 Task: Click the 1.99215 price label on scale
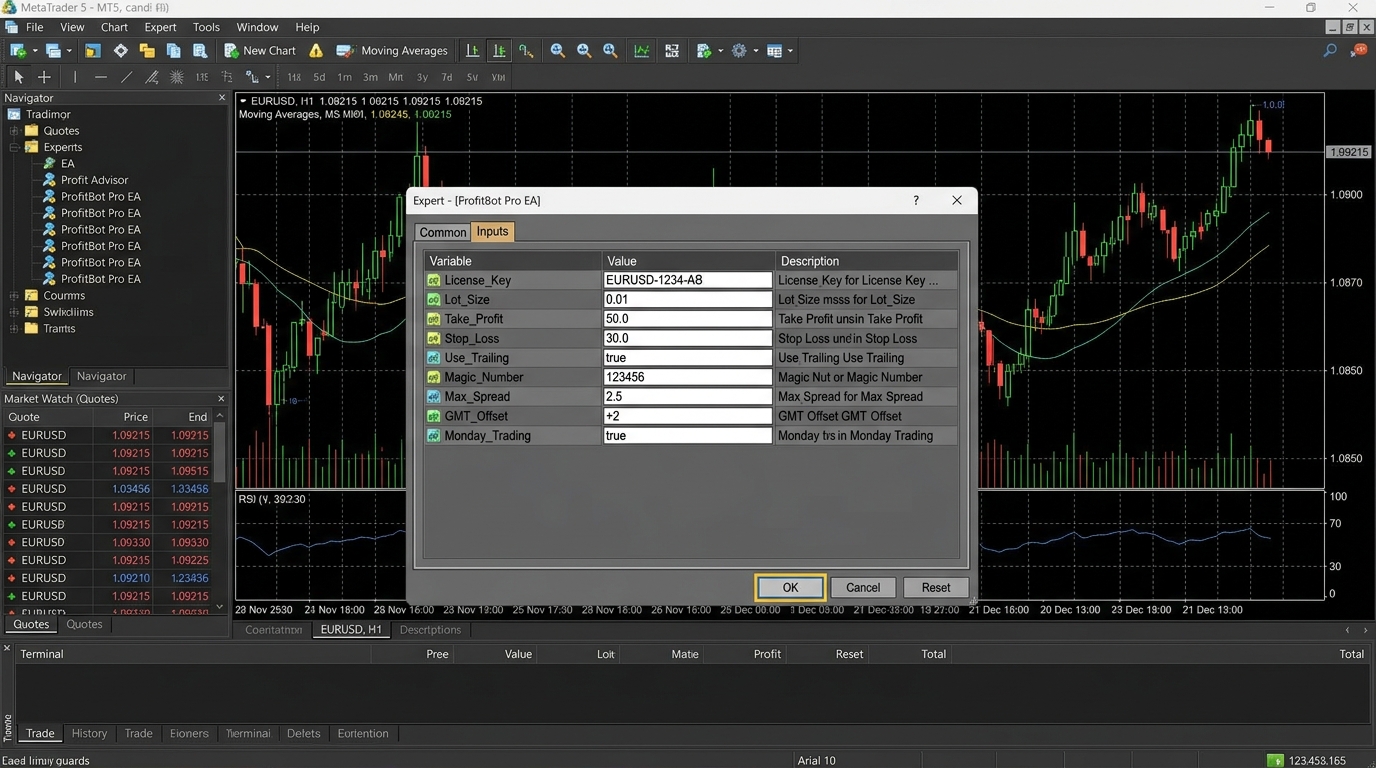click(x=1348, y=152)
